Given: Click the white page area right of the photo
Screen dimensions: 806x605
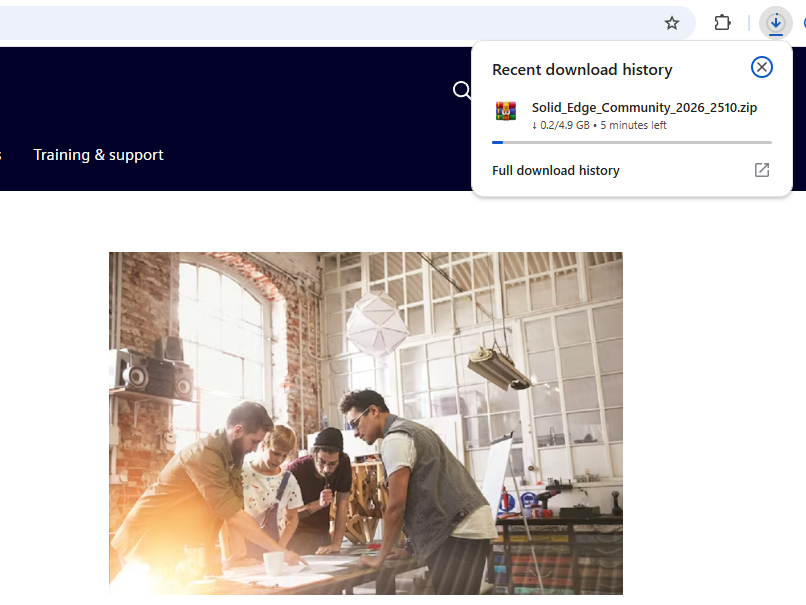Looking at the screenshot, I should 710,400.
